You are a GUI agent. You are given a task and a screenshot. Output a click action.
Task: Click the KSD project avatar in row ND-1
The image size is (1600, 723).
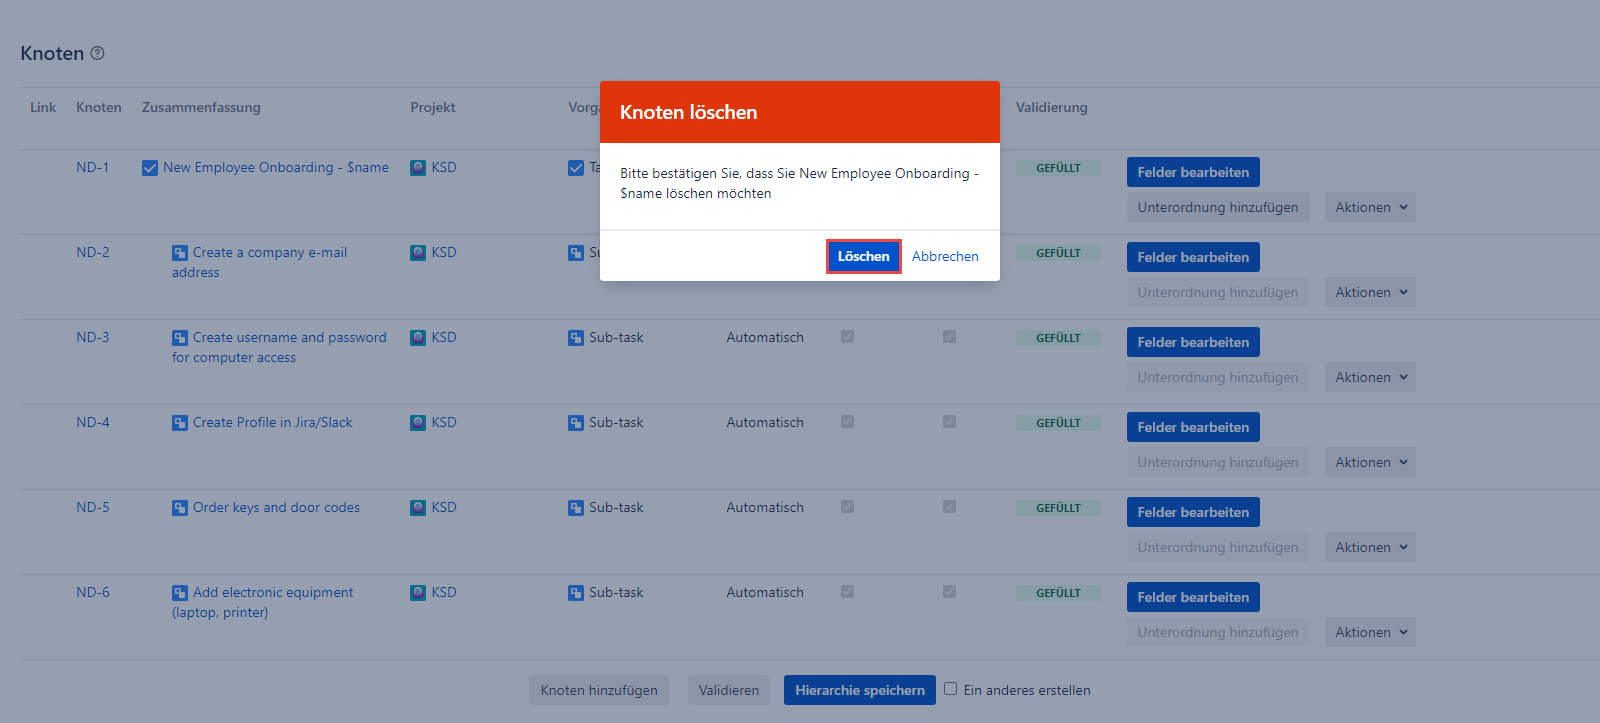coord(418,168)
